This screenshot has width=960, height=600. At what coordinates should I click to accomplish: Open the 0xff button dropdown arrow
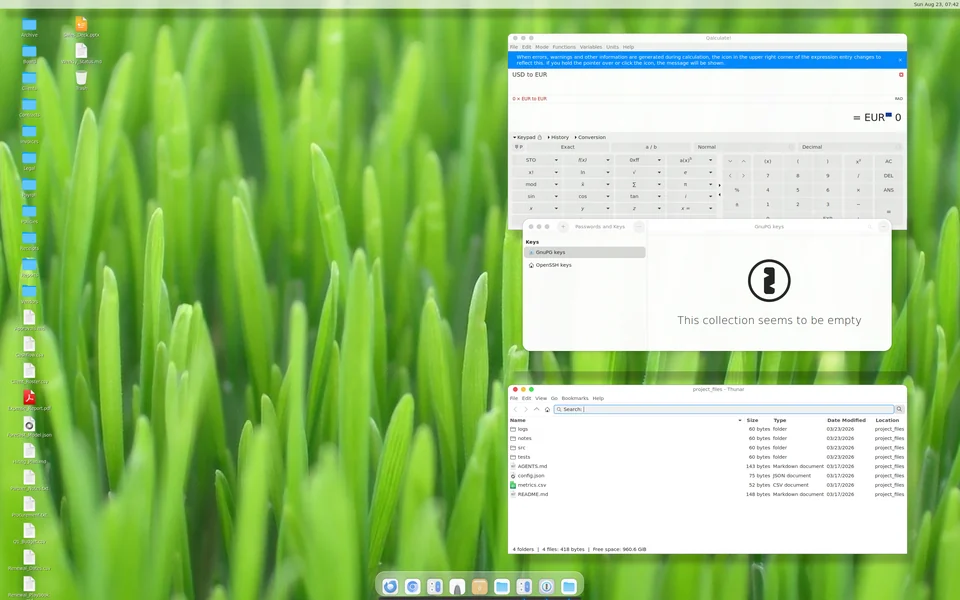(659, 160)
